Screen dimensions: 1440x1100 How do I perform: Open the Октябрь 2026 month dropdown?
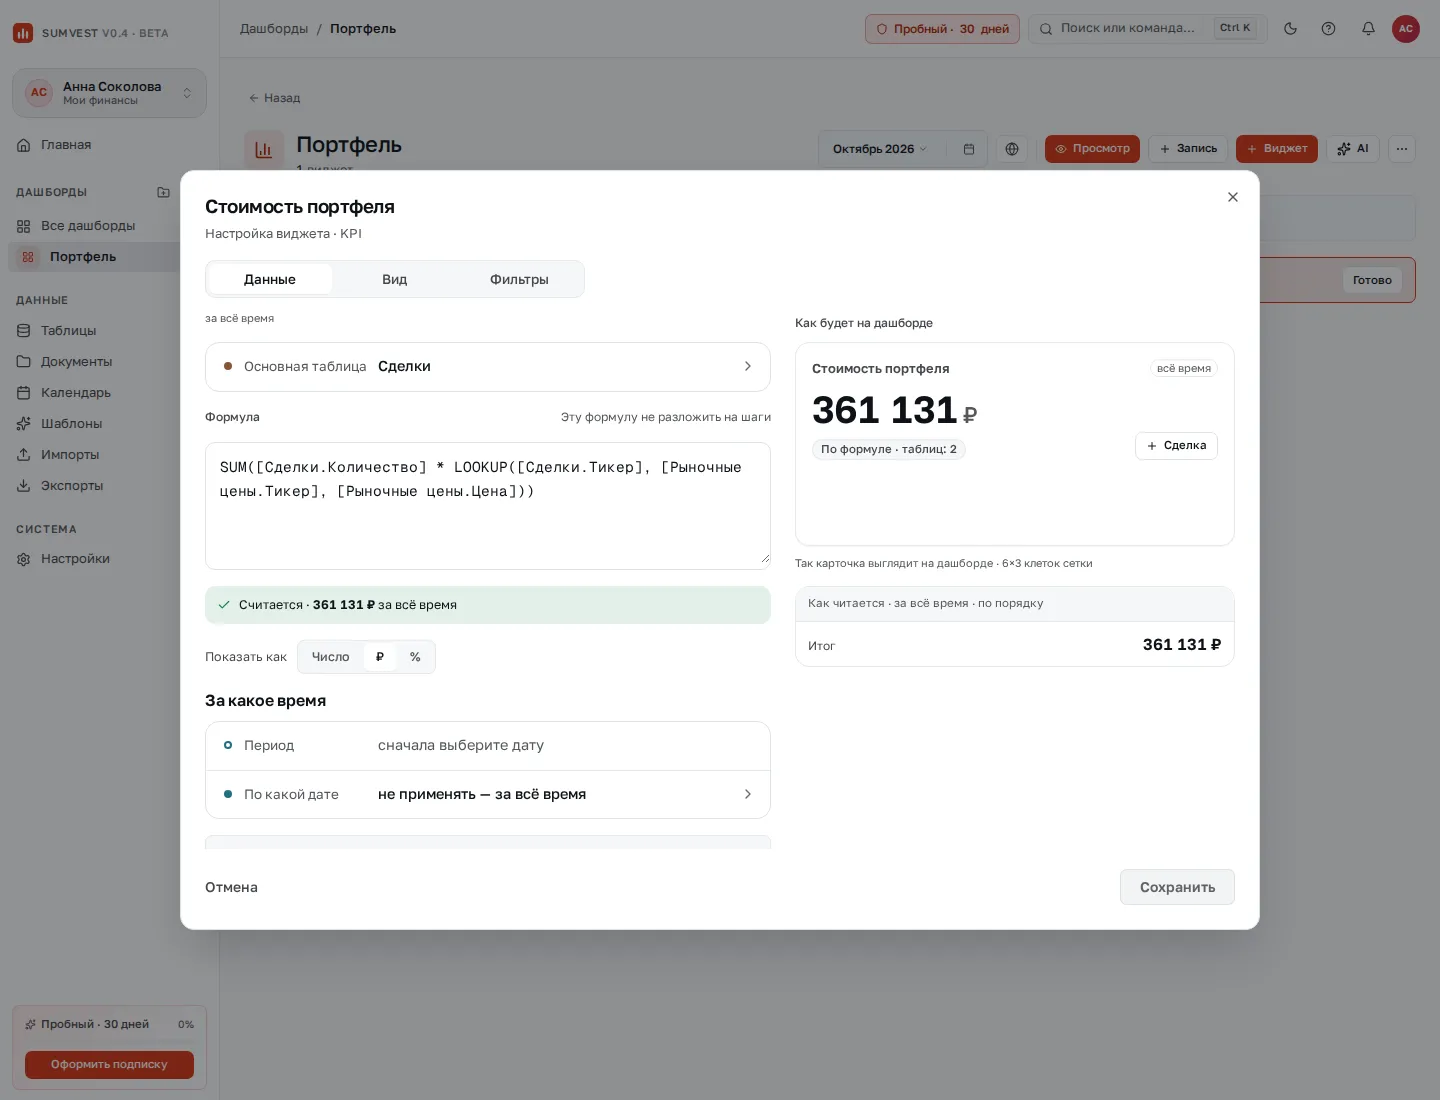tap(880, 149)
